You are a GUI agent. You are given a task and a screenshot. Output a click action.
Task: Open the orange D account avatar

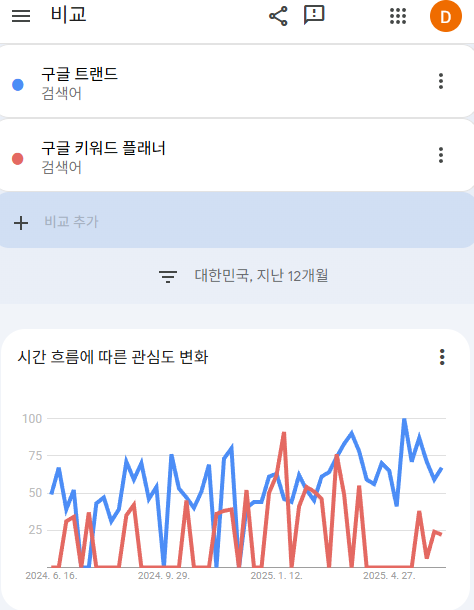coord(446,17)
